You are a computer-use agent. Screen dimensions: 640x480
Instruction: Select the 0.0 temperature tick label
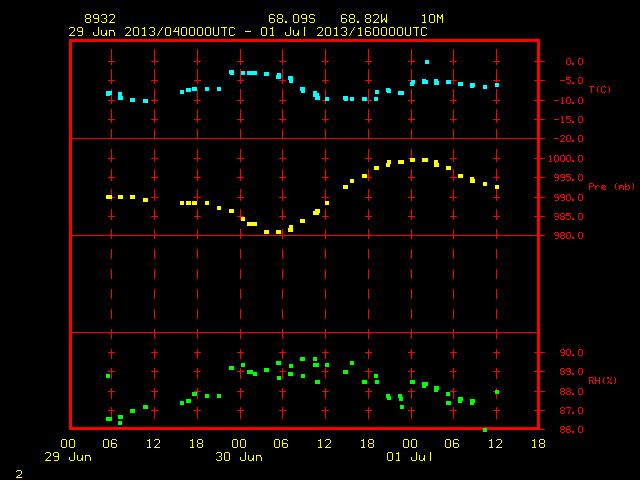[x=574, y=62]
